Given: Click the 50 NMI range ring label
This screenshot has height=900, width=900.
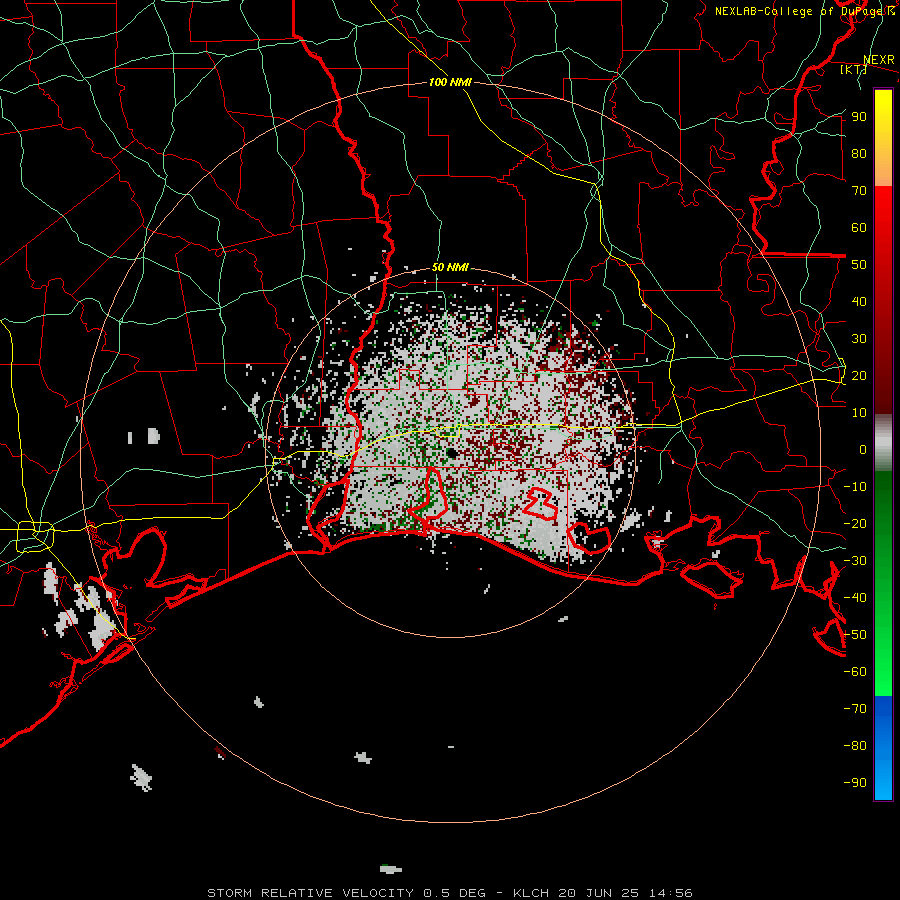Looking at the screenshot, I should [450, 267].
